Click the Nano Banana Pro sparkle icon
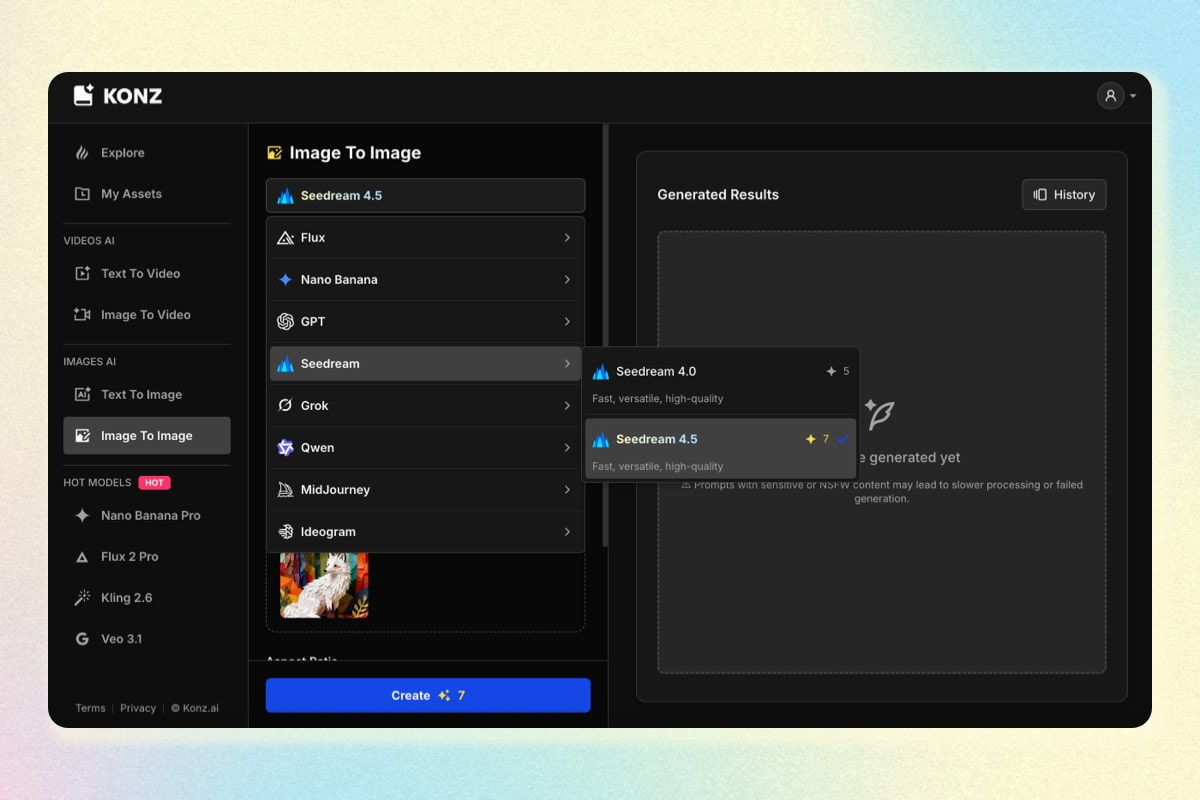 click(x=83, y=515)
